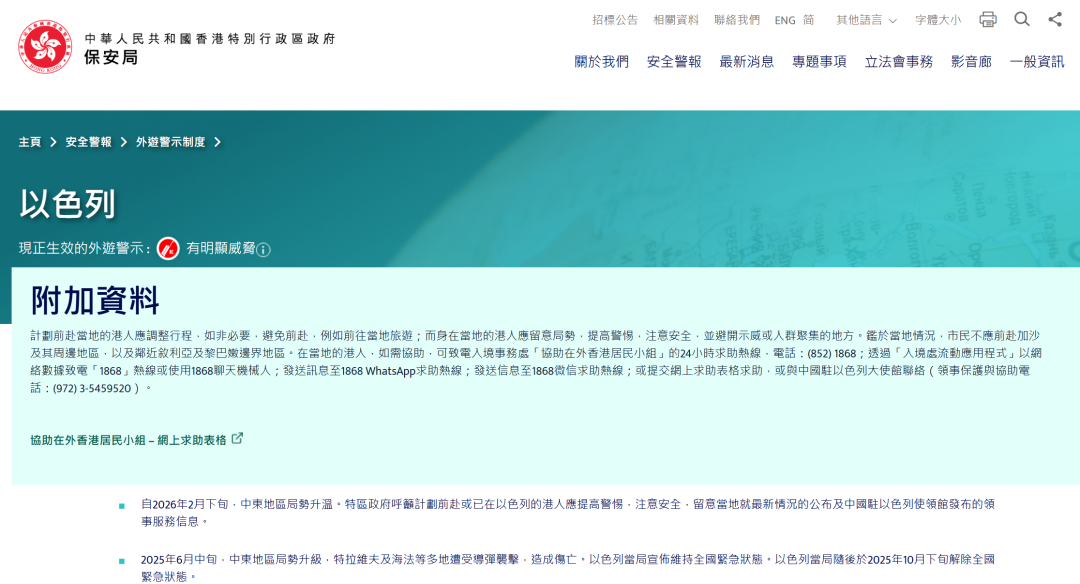Click chevron after 外遊警示制度 breadcrumb
The height and width of the screenshot is (584, 1080).
217,142
